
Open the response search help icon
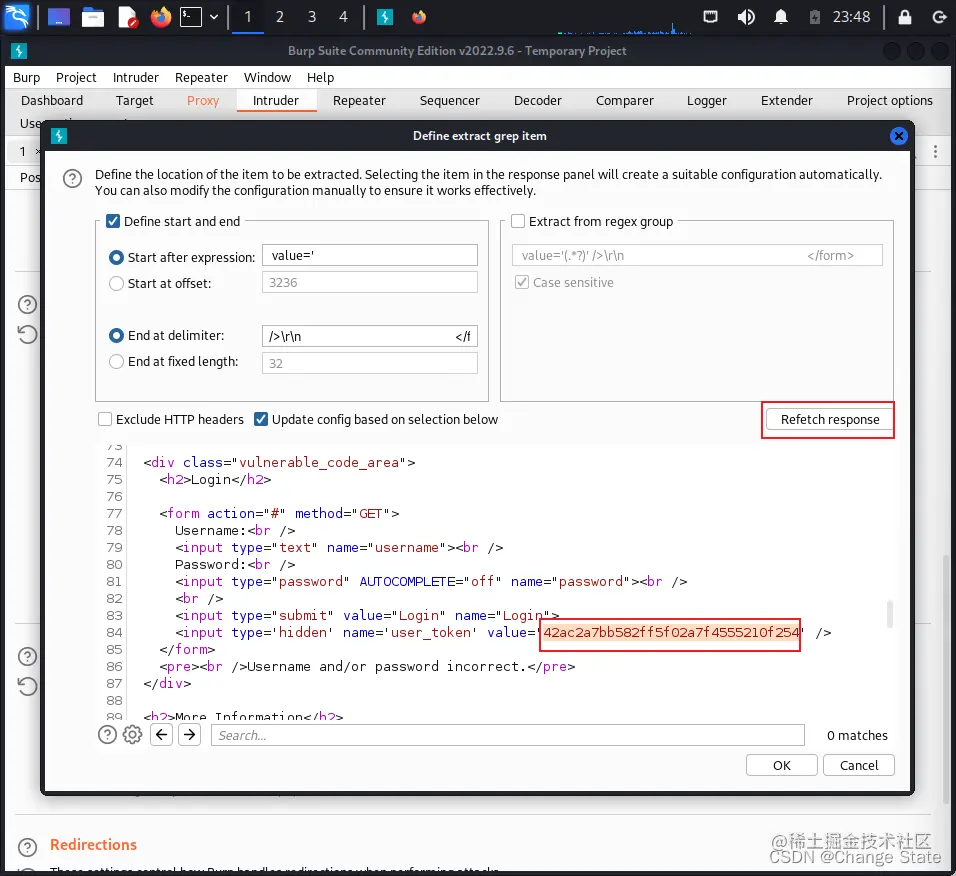(x=107, y=735)
